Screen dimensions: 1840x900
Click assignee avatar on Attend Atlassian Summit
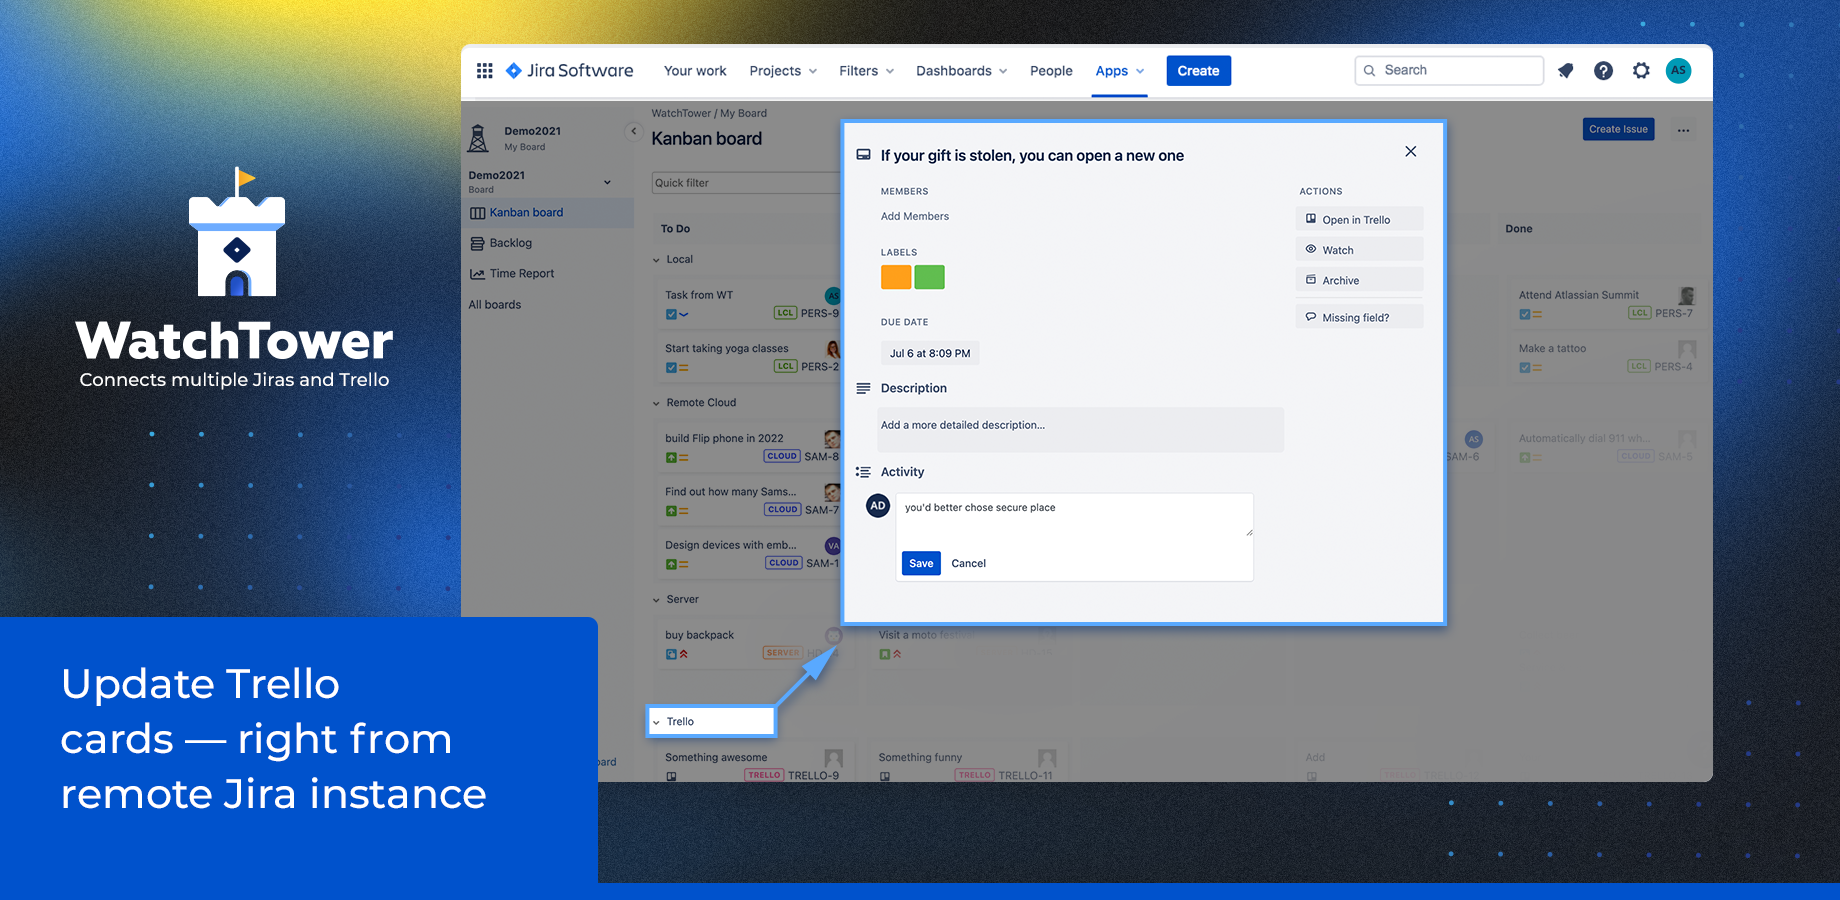tap(1687, 296)
